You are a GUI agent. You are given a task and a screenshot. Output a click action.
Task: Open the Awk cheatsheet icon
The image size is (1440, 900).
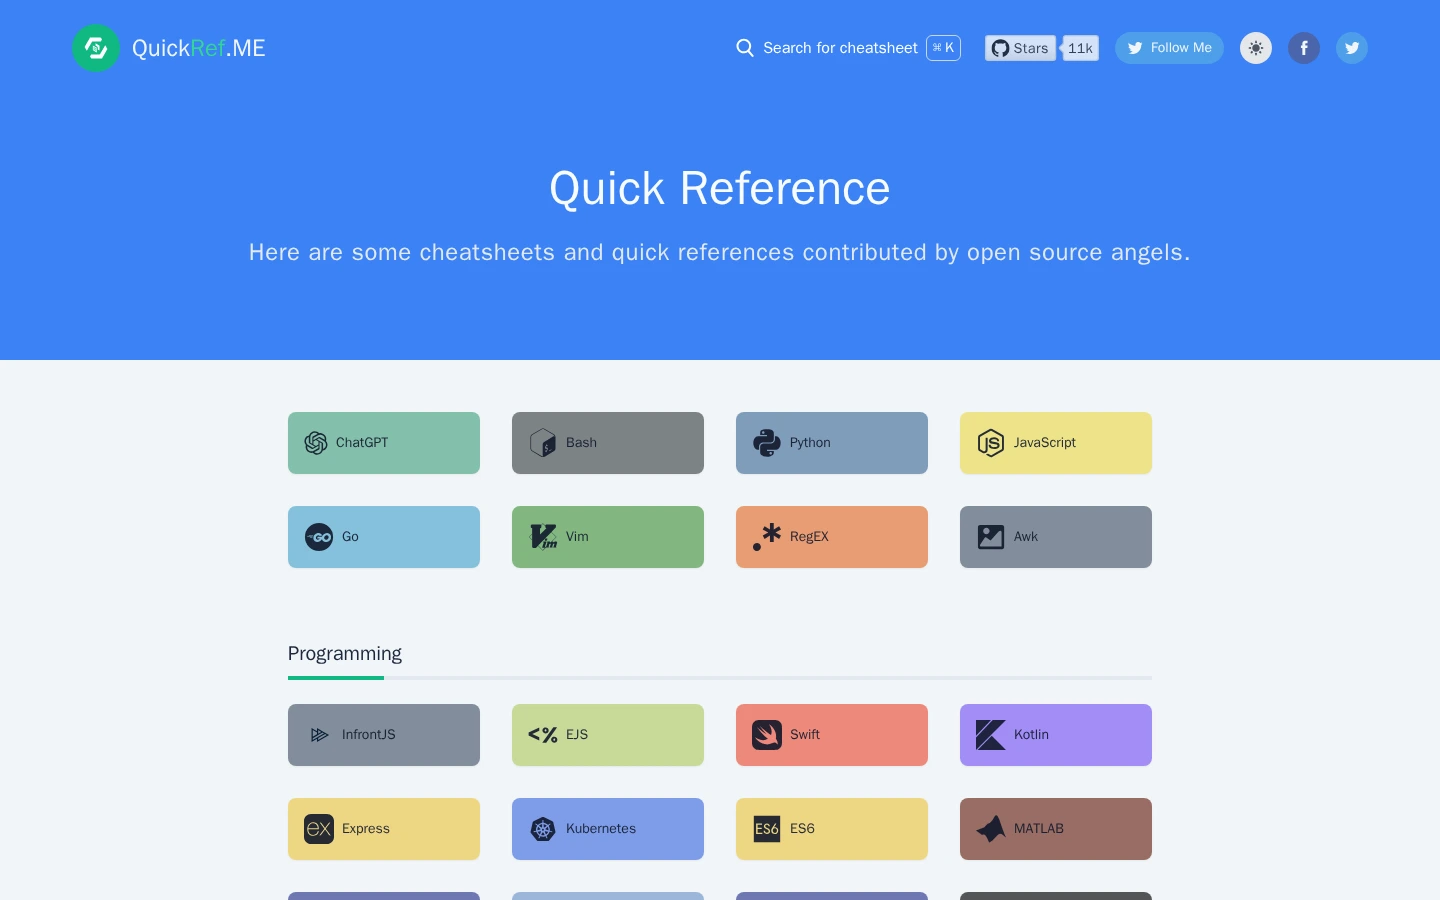pyautogui.click(x=991, y=537)
